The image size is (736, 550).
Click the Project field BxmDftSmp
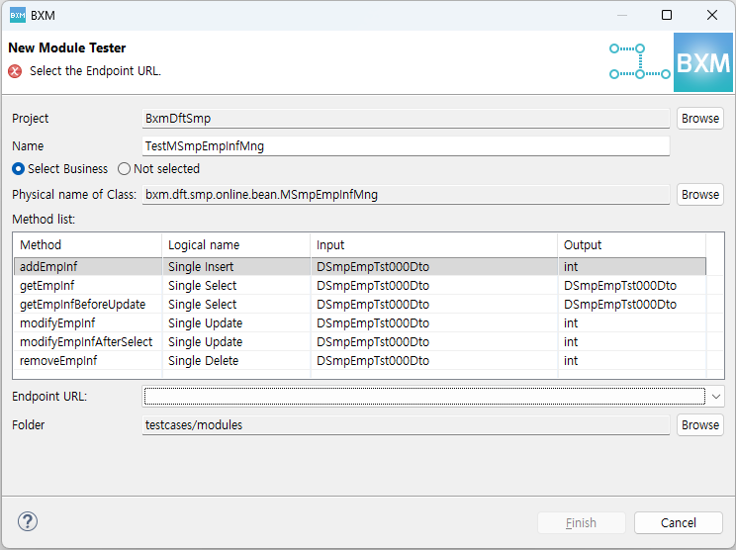(x=406, y=118)
